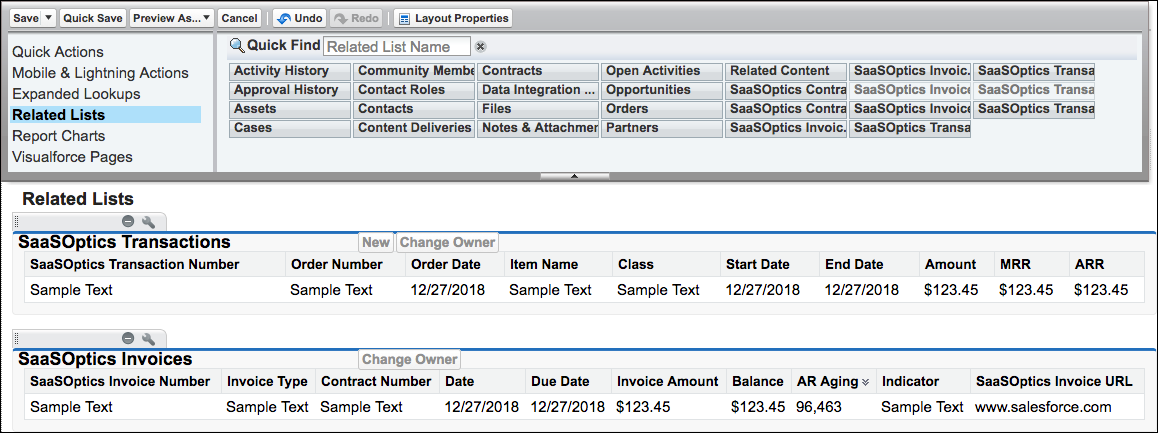The height and width of the screenshot is (433, 1158).
Task: Select Expanded Lookups category
Action: pos(76,94)
